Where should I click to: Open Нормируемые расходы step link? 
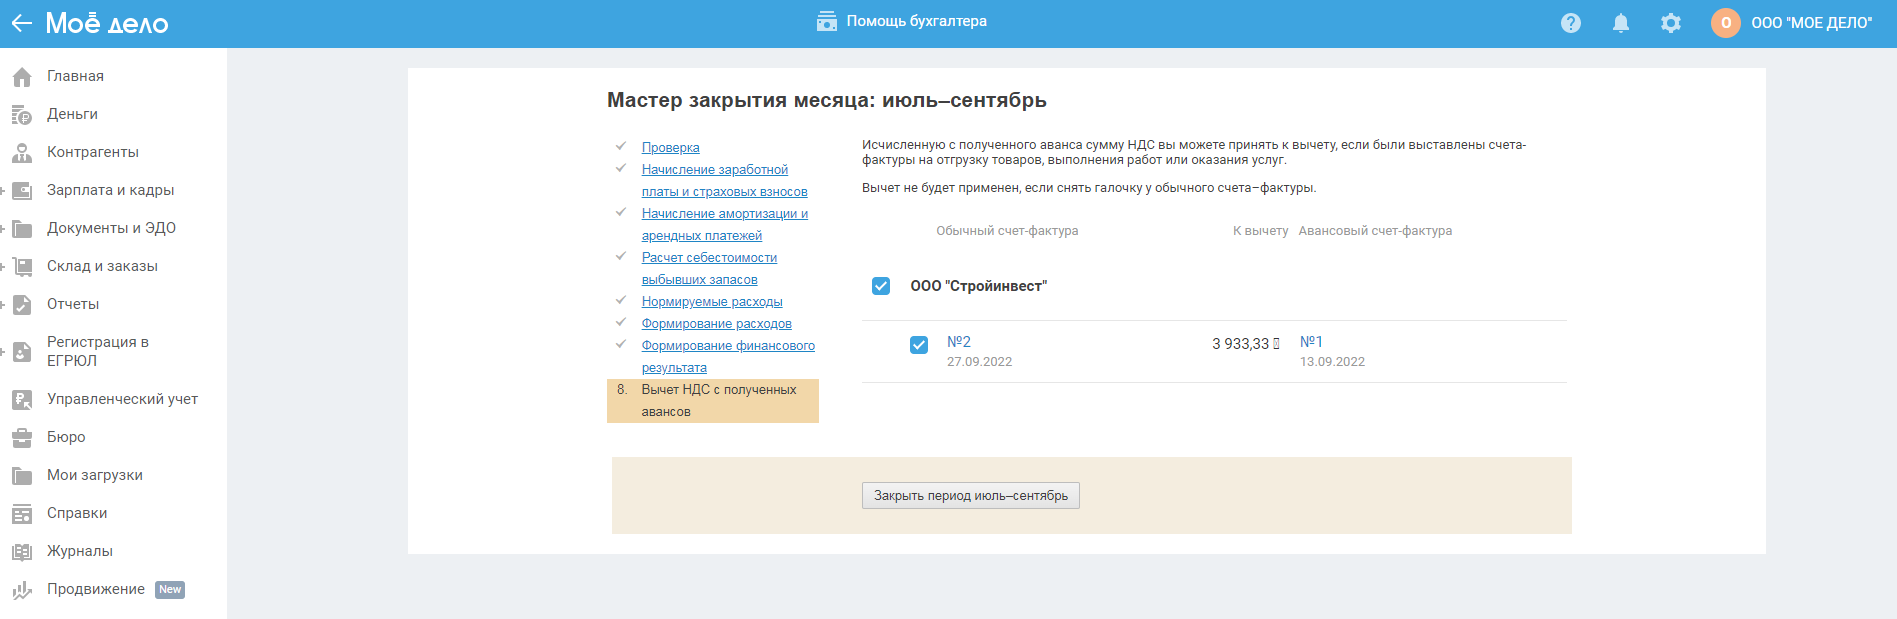tap(712, 302)
